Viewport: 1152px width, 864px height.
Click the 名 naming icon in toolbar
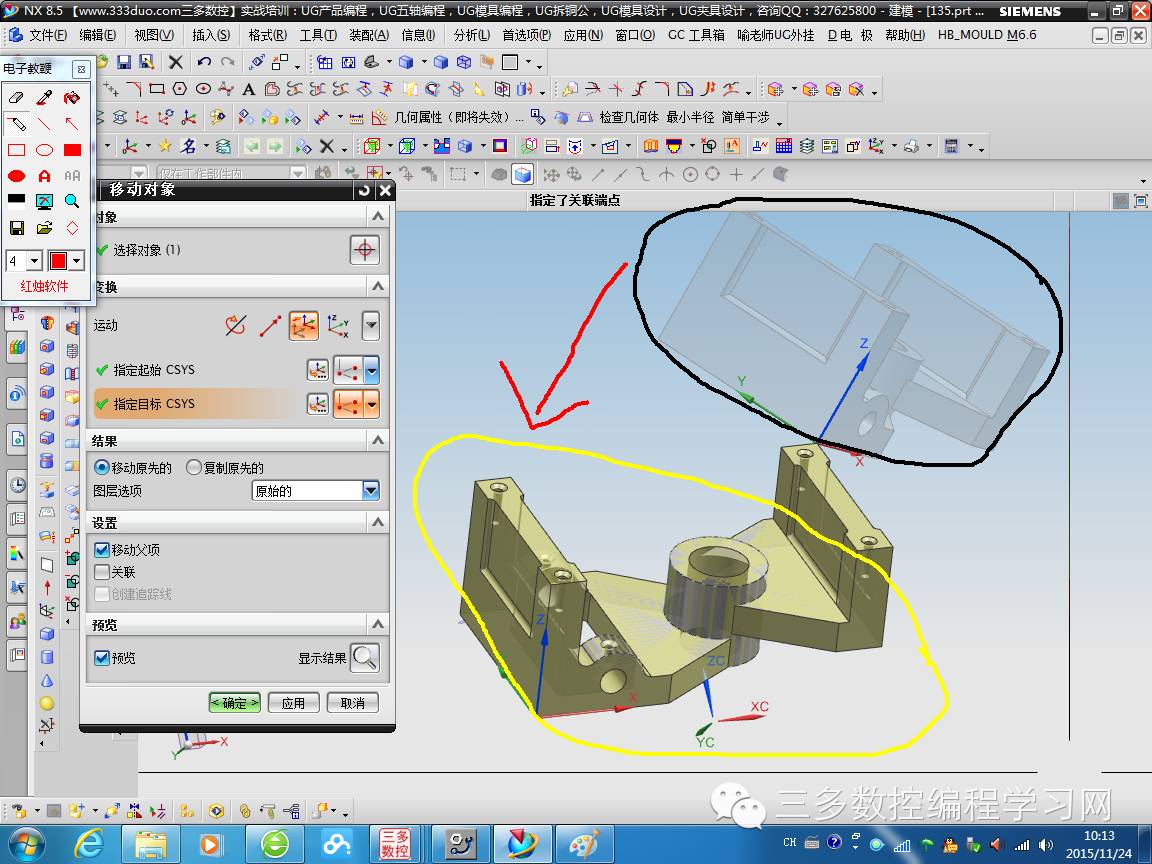(188, 146)
